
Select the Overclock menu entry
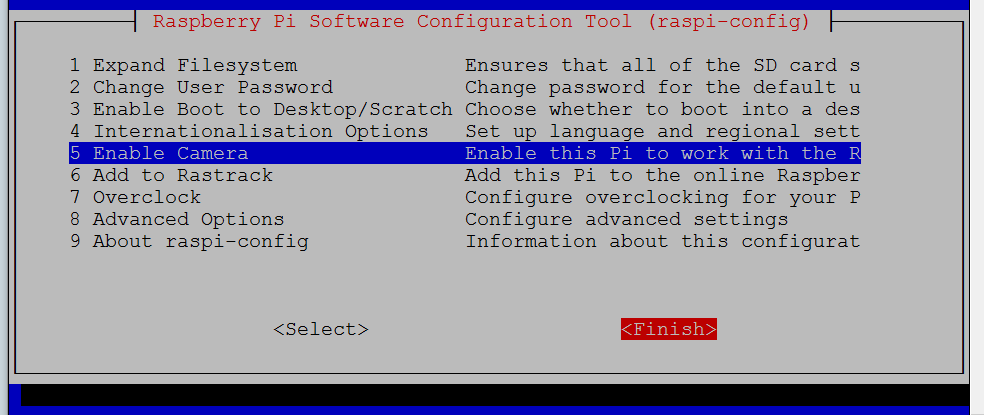point(135,197)
